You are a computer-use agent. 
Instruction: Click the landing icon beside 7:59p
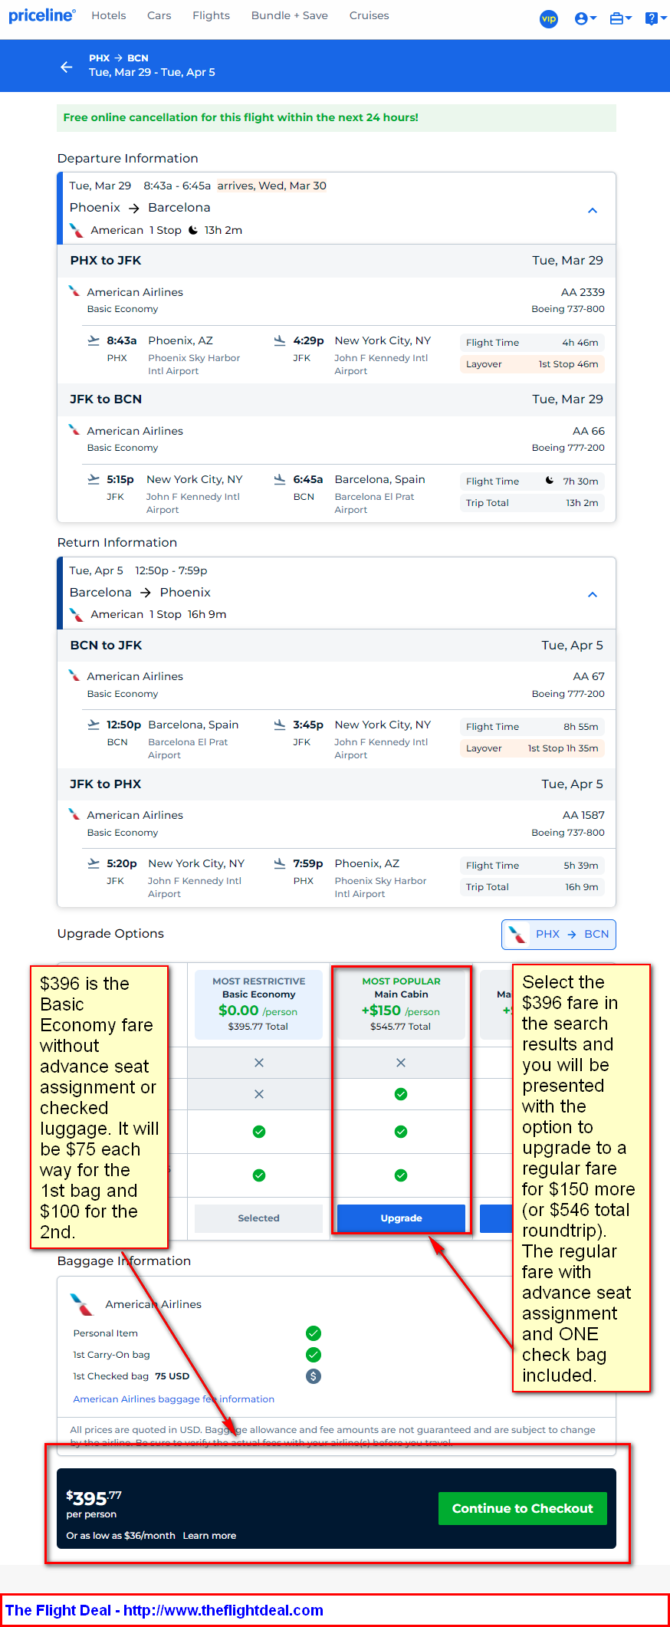tap(280, 864)
